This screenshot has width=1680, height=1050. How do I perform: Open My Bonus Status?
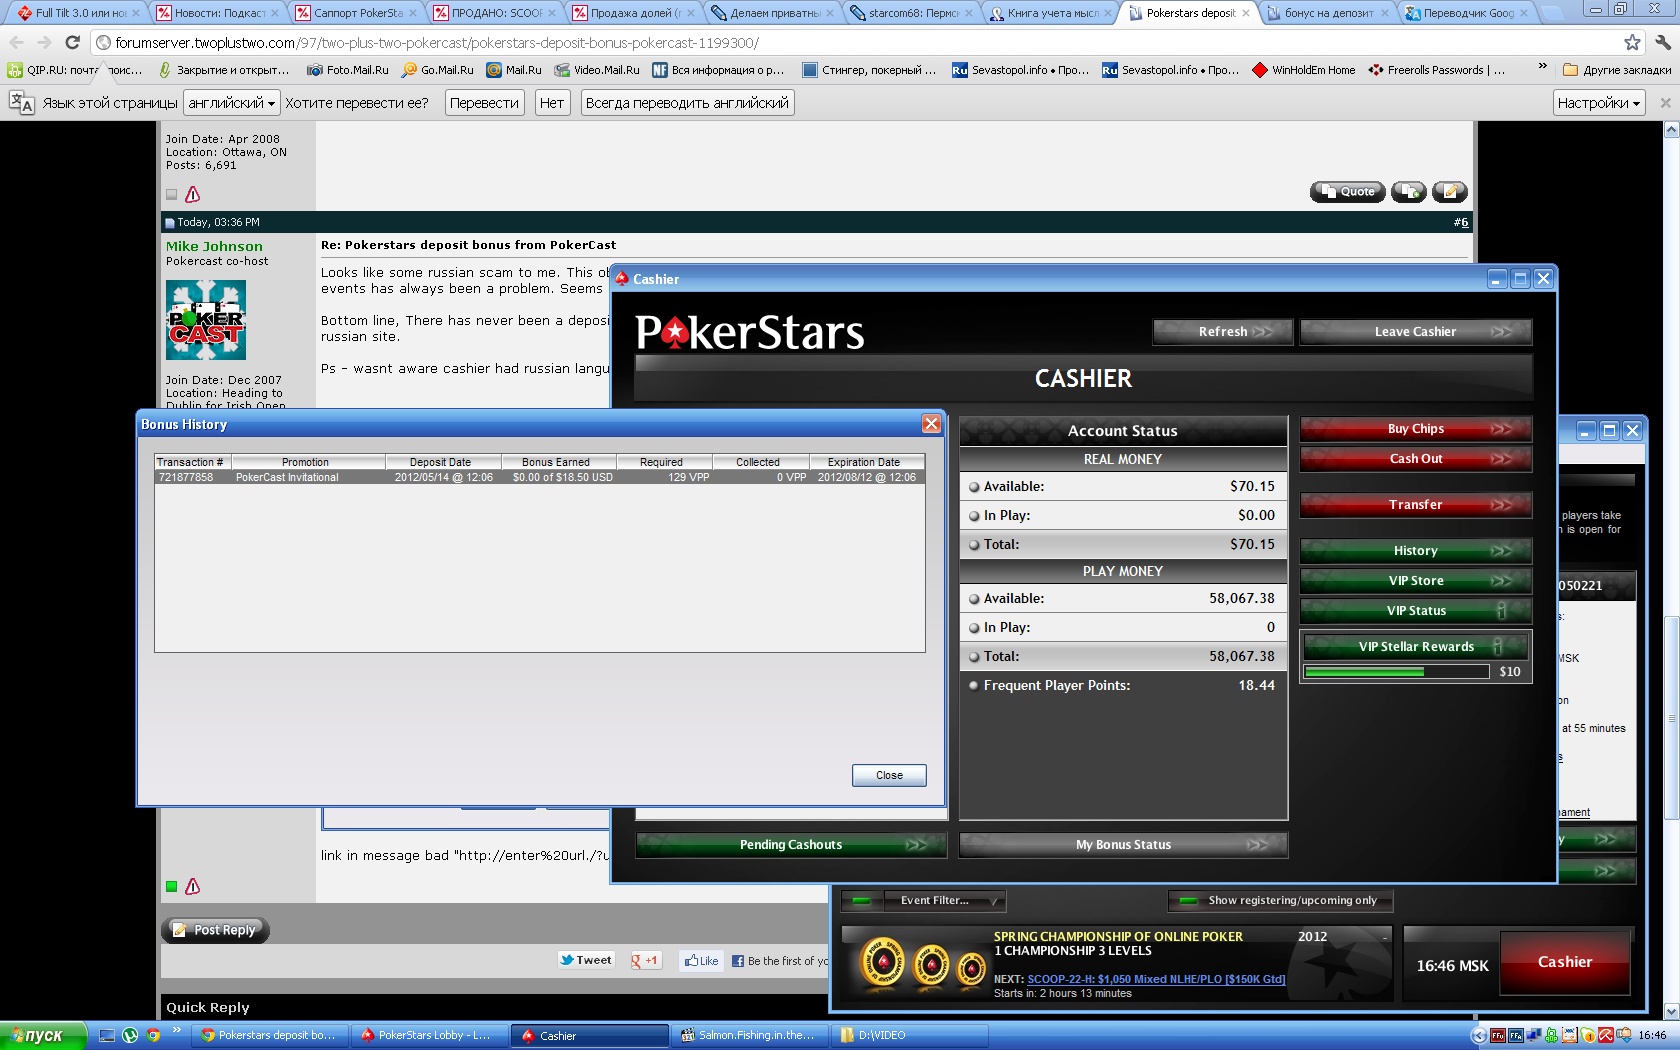(x=1123, y=845)
